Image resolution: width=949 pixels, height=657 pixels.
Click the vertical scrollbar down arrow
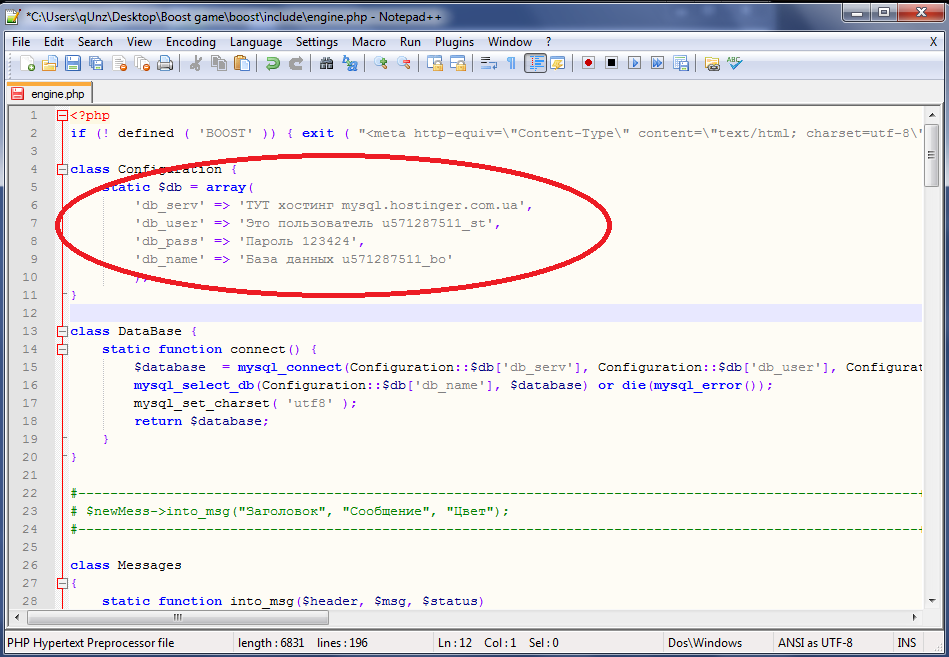(931, 601)
